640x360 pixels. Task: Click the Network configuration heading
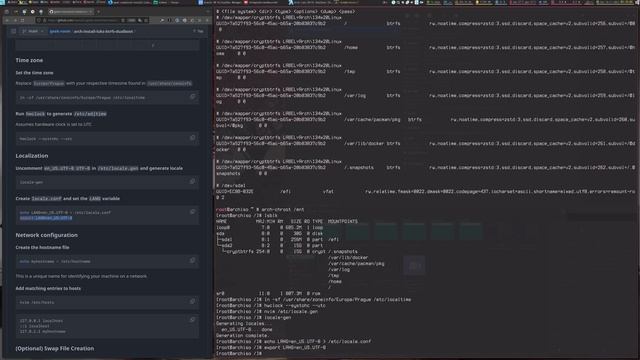47,235
